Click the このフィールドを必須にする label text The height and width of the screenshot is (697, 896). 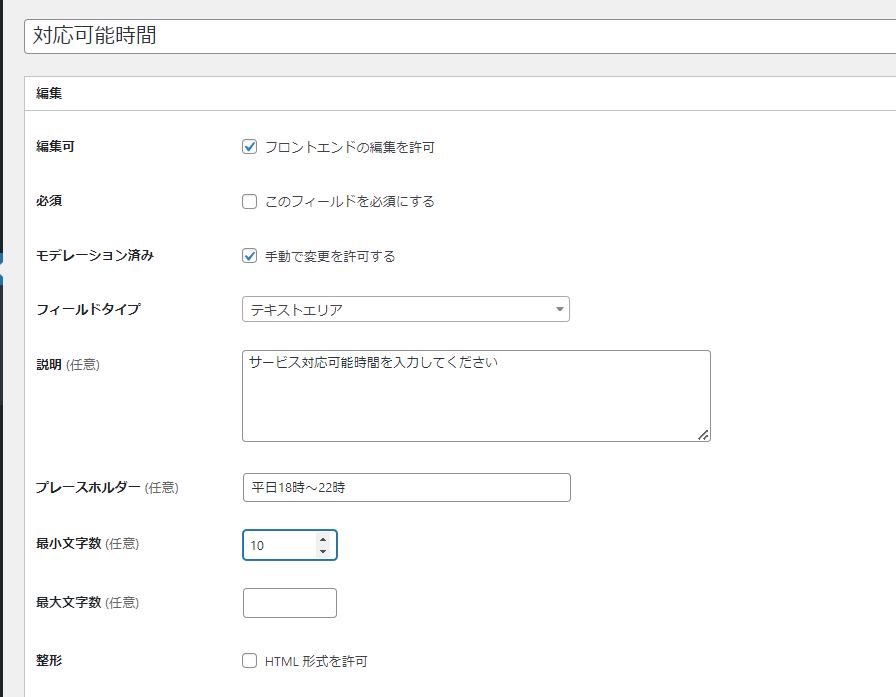[x=349, y=202]
